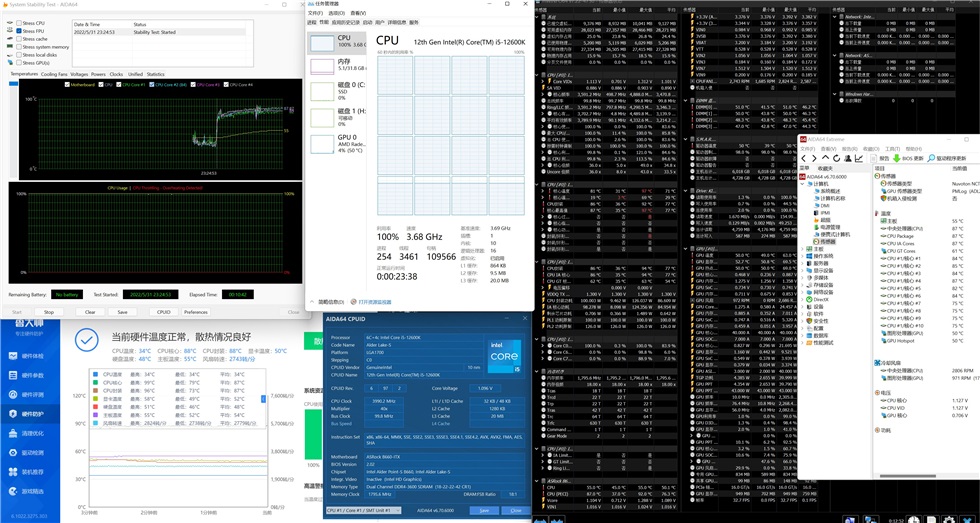The image size is (980, 523).
Task: Expand 网络设备 tree node
Action: (802, 292)
